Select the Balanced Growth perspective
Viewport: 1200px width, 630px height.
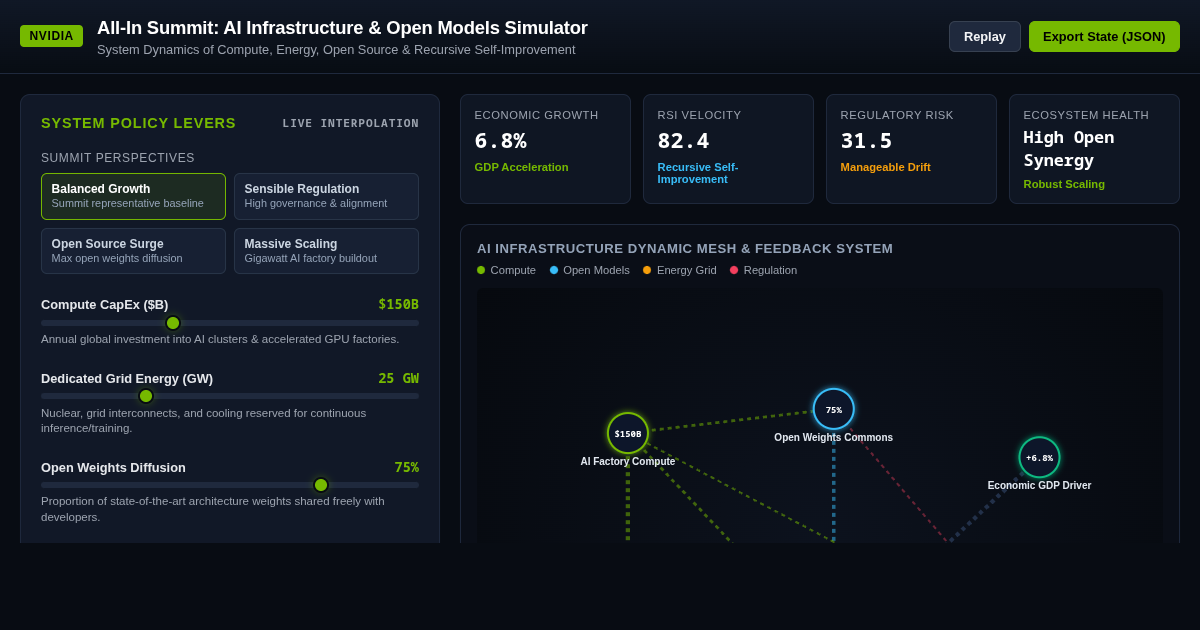point(133,196)
